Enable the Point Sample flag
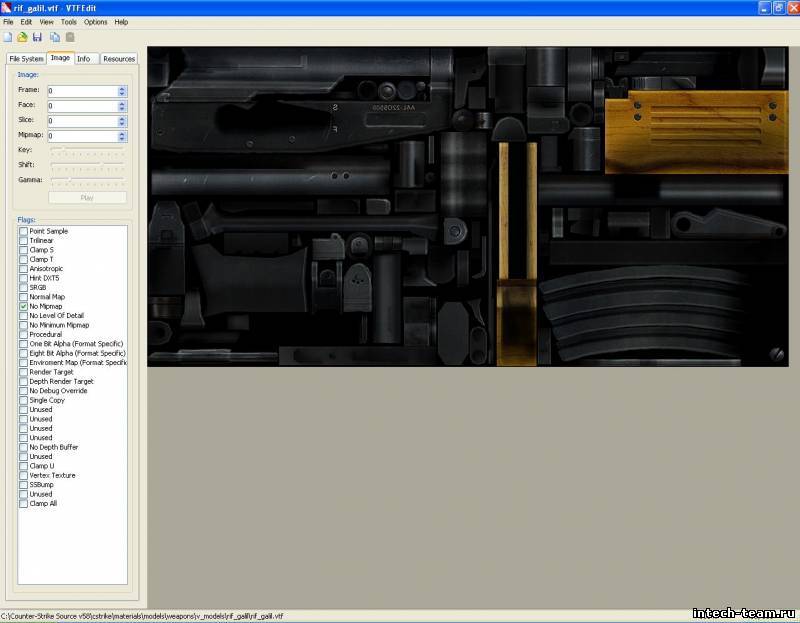 (x=23, y=231)
